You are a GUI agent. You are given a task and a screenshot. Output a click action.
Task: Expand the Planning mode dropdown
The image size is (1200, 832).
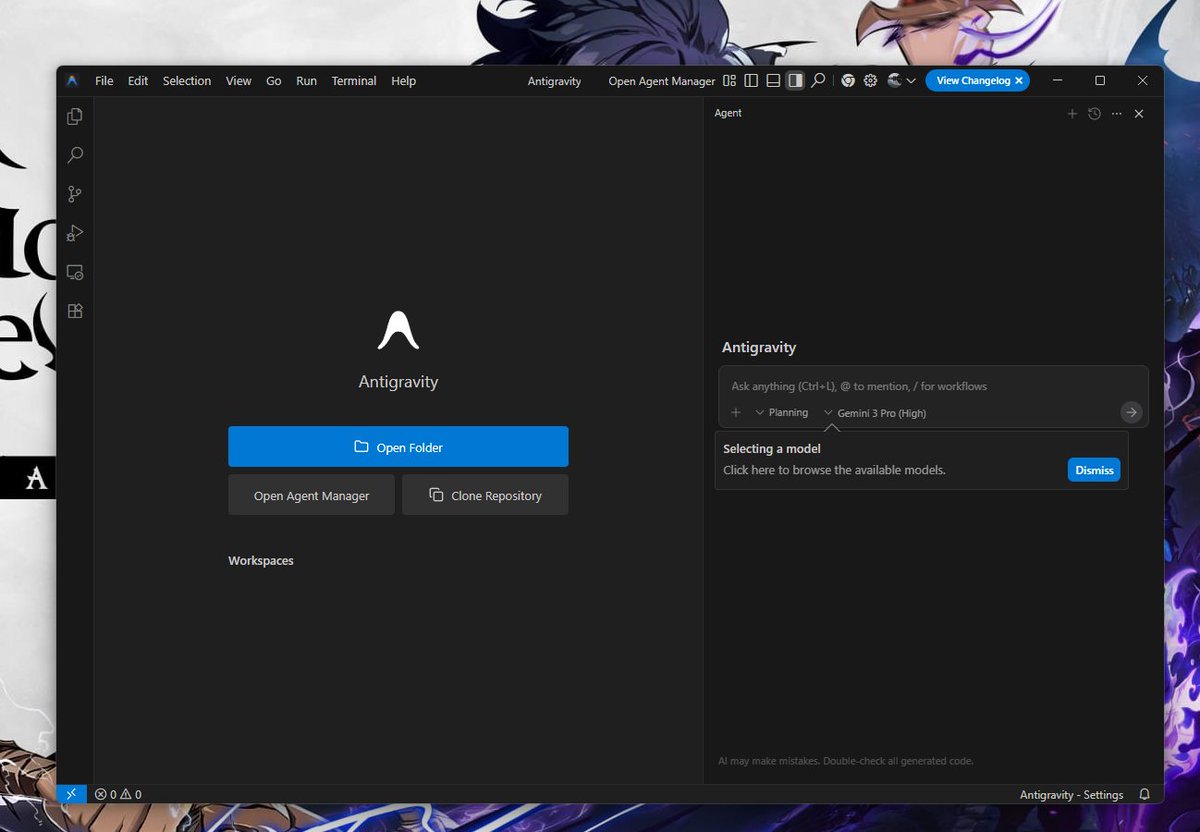click(x=781, y=412)
